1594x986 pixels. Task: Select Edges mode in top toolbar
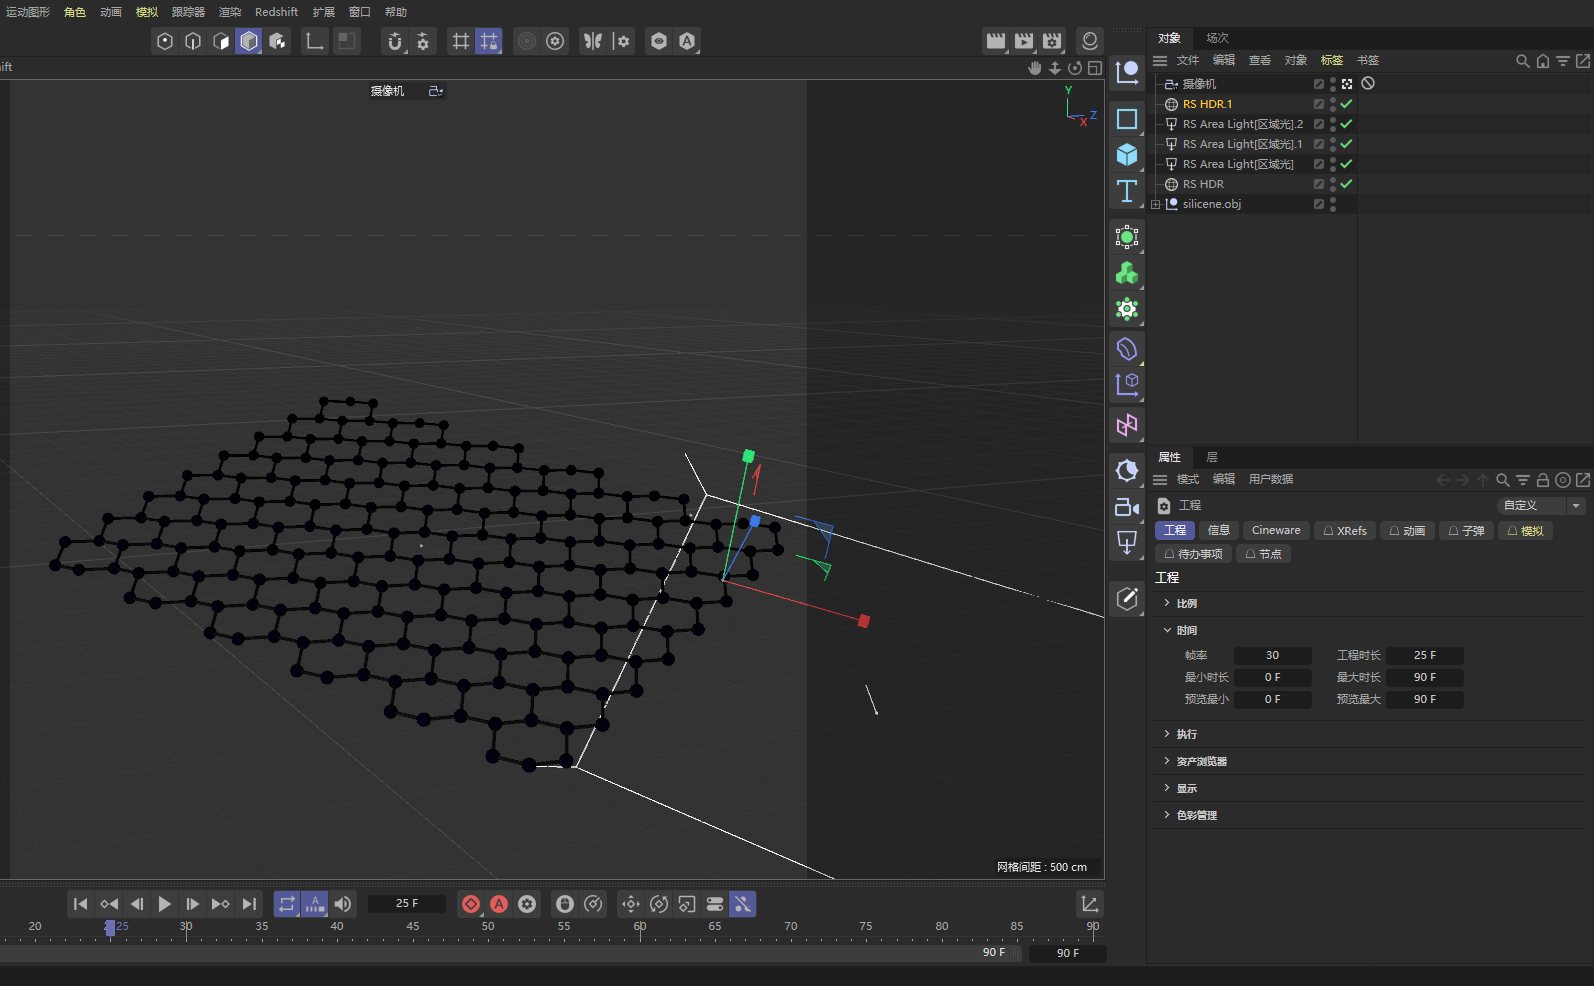coord(193,41)
